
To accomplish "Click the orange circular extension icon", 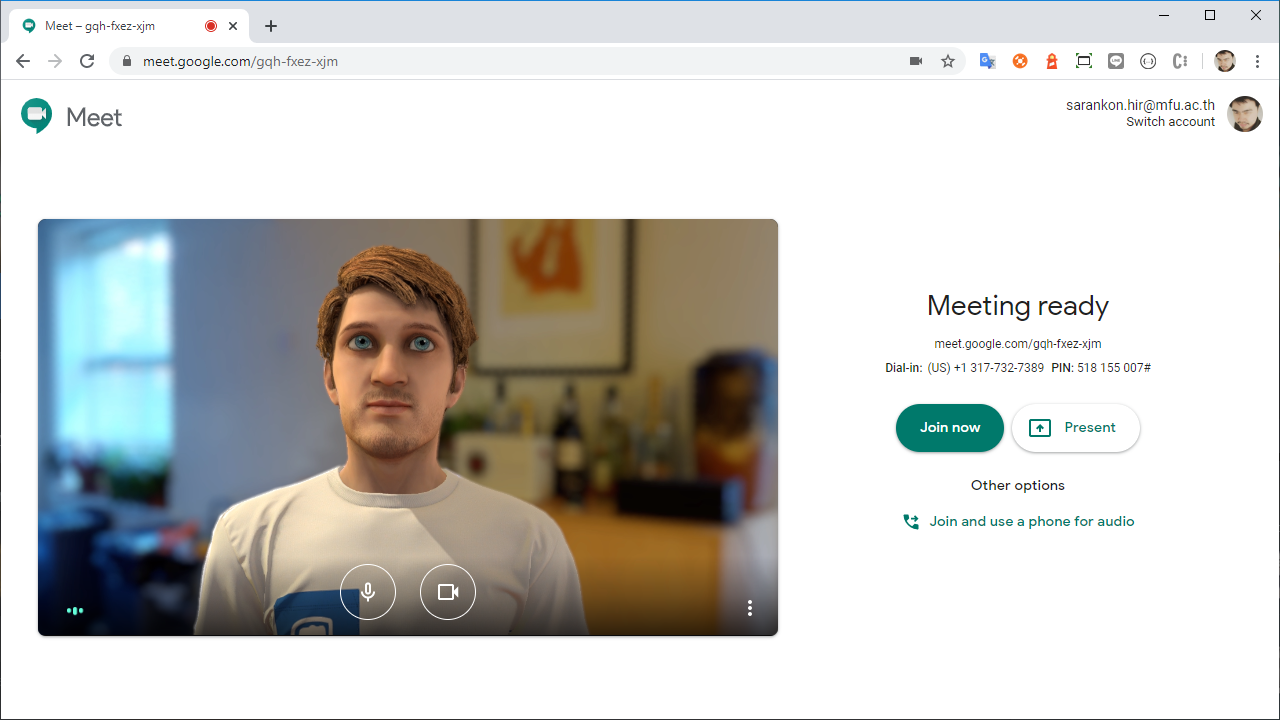I will click(1020, 61).
